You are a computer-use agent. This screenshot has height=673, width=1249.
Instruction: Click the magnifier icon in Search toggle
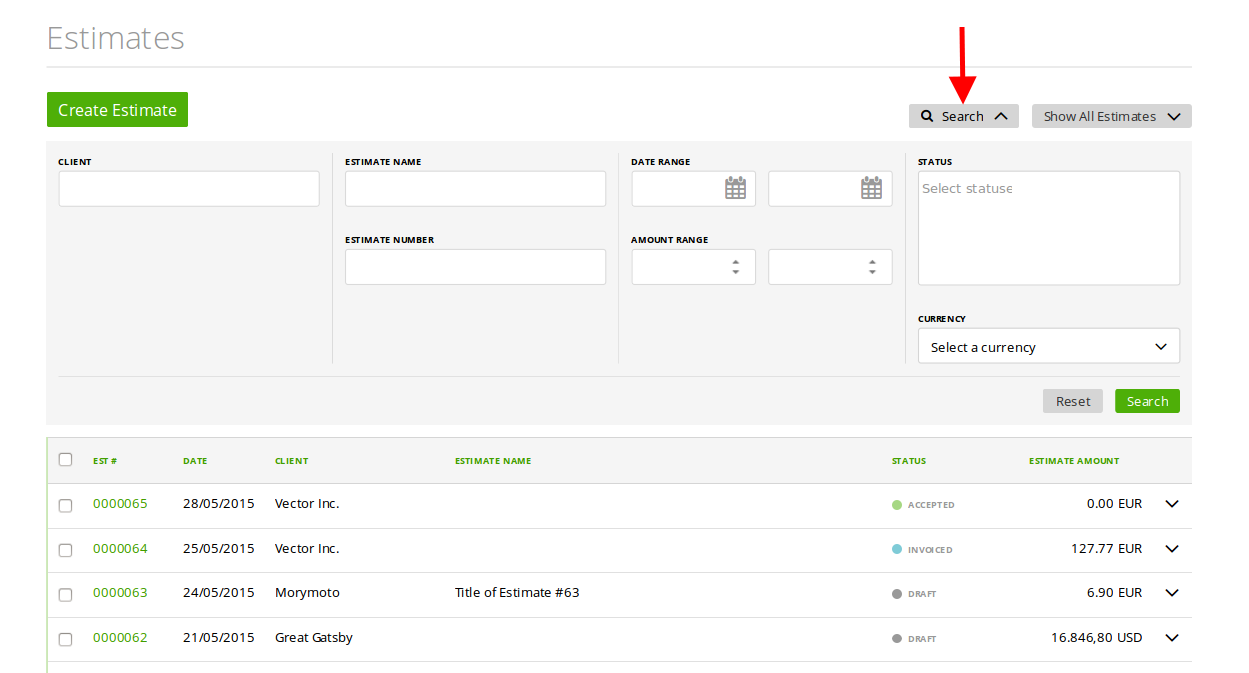(x=927, y=116)
